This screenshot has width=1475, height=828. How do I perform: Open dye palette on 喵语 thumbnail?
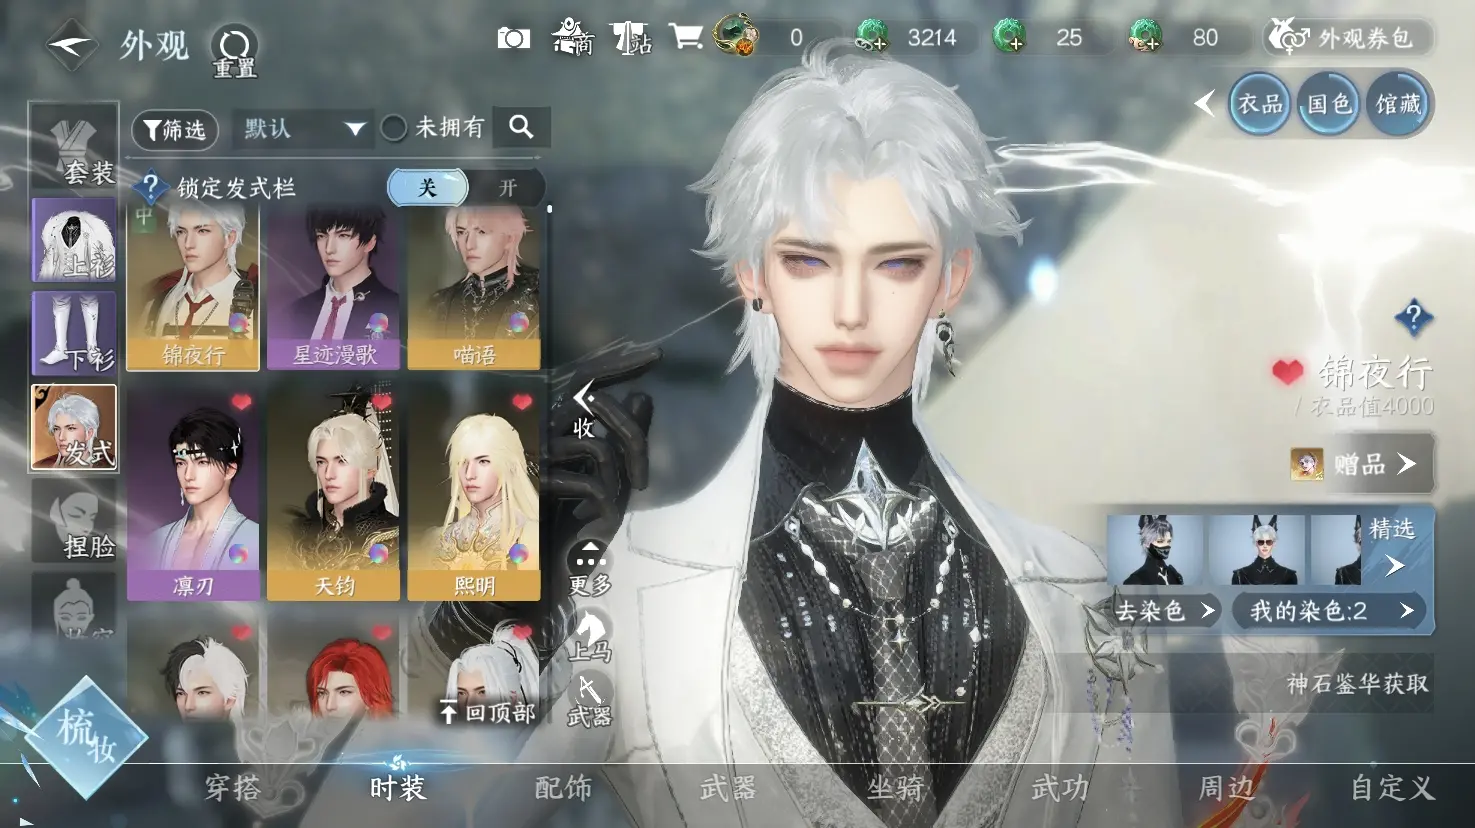pos(518,322)
